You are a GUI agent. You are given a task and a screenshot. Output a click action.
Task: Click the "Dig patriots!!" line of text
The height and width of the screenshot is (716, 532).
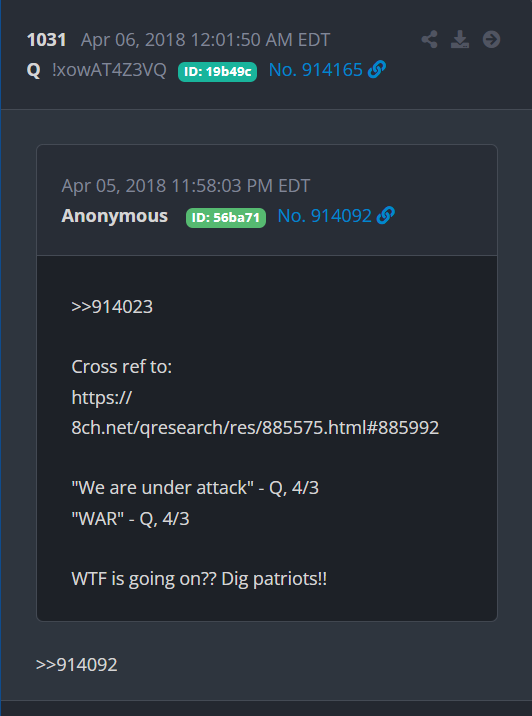(274, 579)
